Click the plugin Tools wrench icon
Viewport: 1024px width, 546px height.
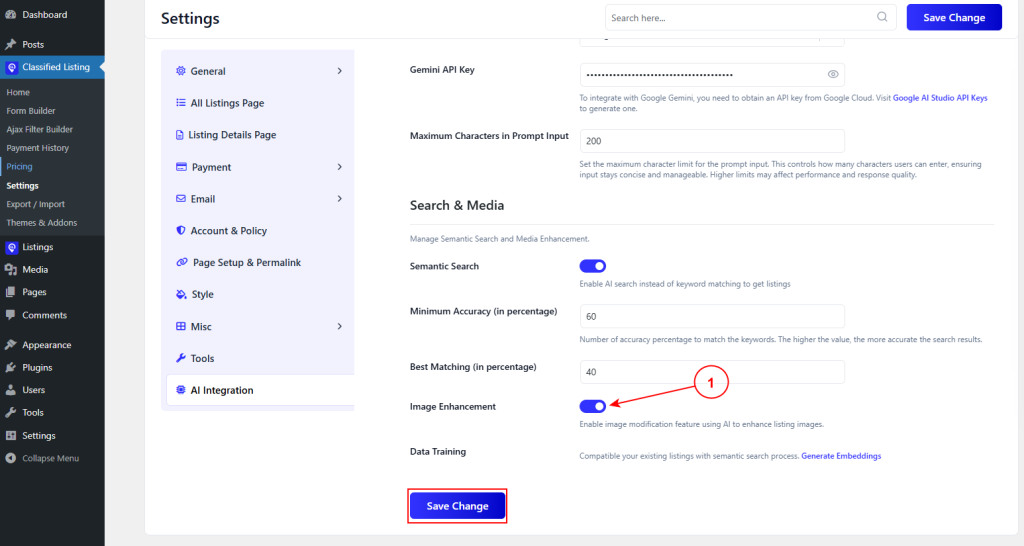click(181, 358)
